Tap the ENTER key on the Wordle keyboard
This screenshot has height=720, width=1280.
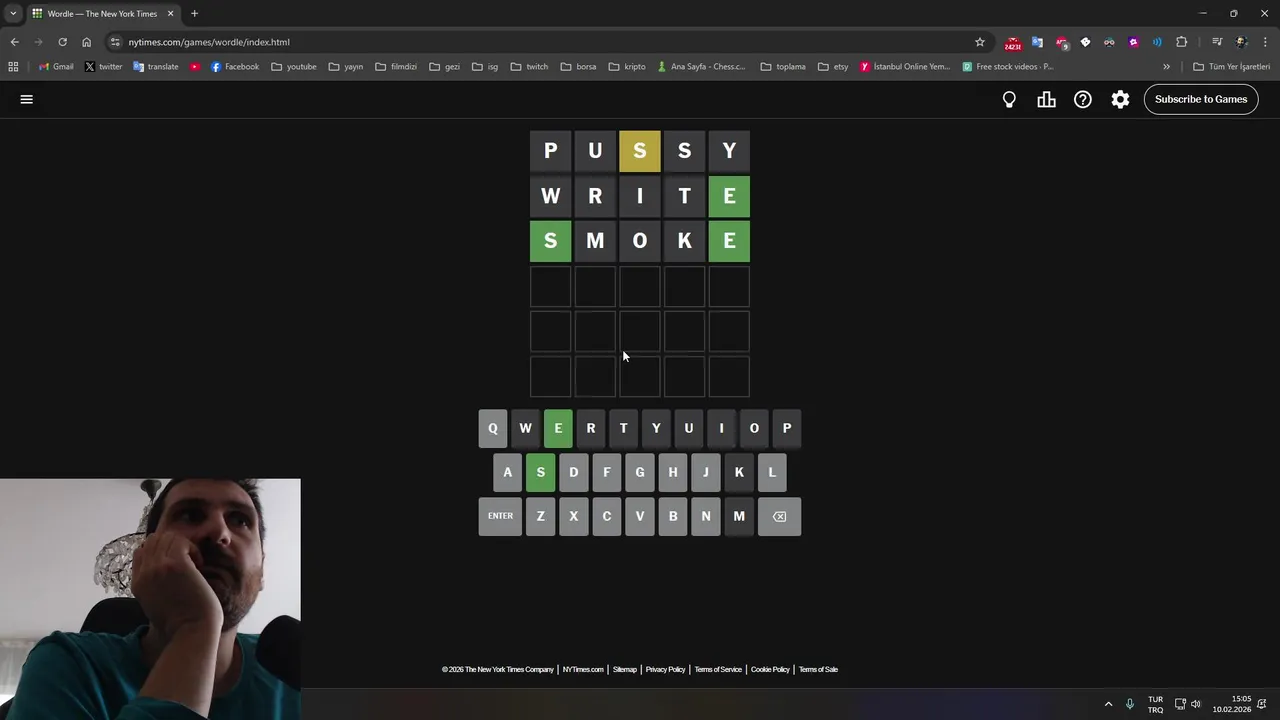[500, 516]
